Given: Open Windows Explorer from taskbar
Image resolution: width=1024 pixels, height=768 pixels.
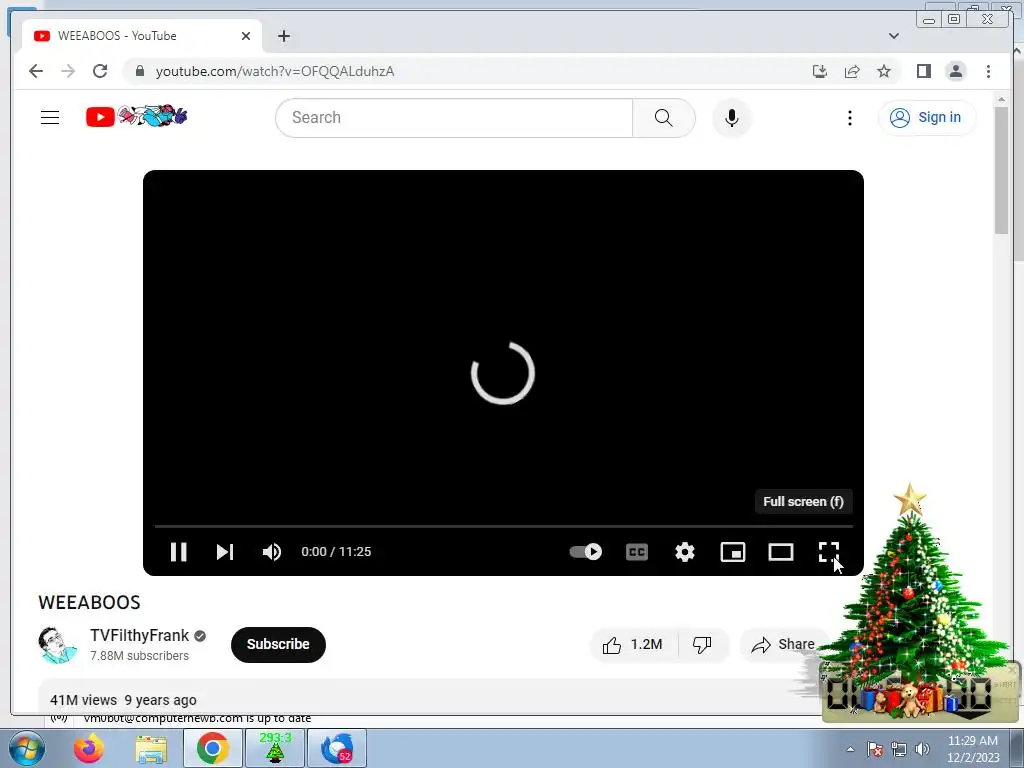Looking at the screenshot, I should click(x=151, y=748).
